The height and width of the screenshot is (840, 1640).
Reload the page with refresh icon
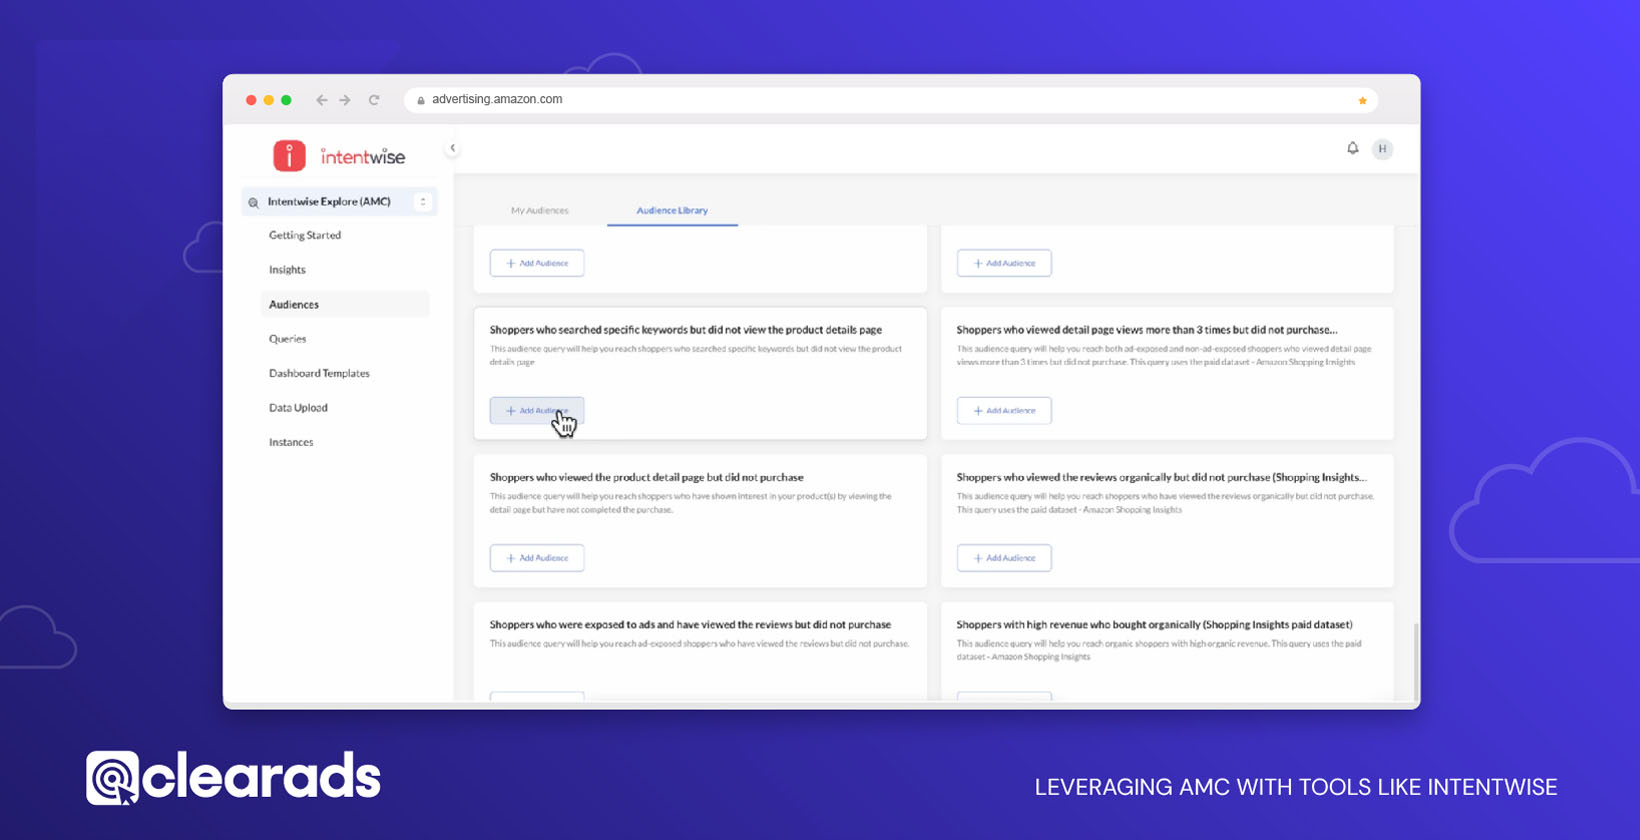coord(374,100)
